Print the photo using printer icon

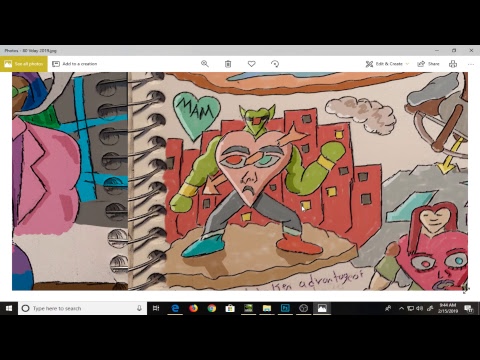coord(453,64)
